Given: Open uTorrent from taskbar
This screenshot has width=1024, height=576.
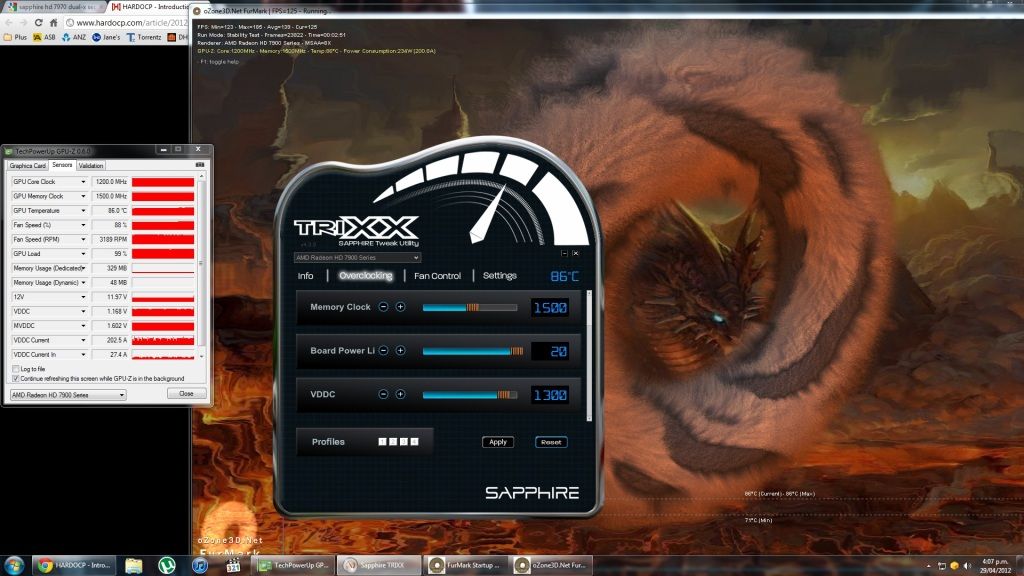Looking at the screenshot, I should 167,566.
